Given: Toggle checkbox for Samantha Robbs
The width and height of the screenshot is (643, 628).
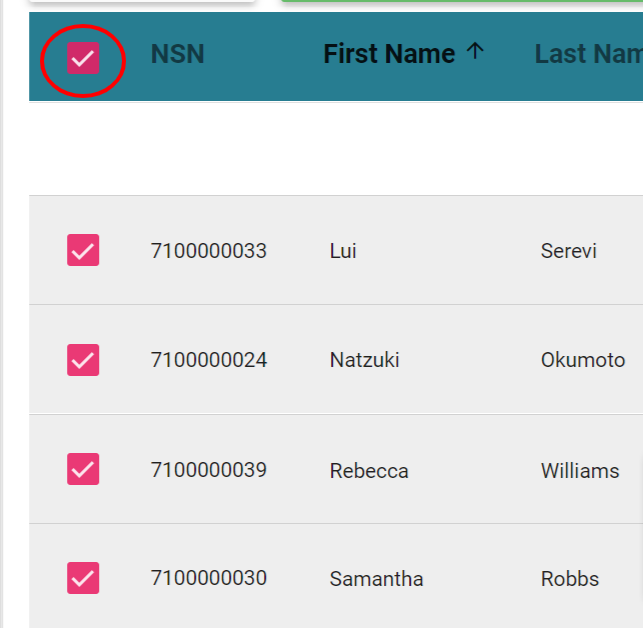Looking at the screenshot, I should tap(83, 577).
